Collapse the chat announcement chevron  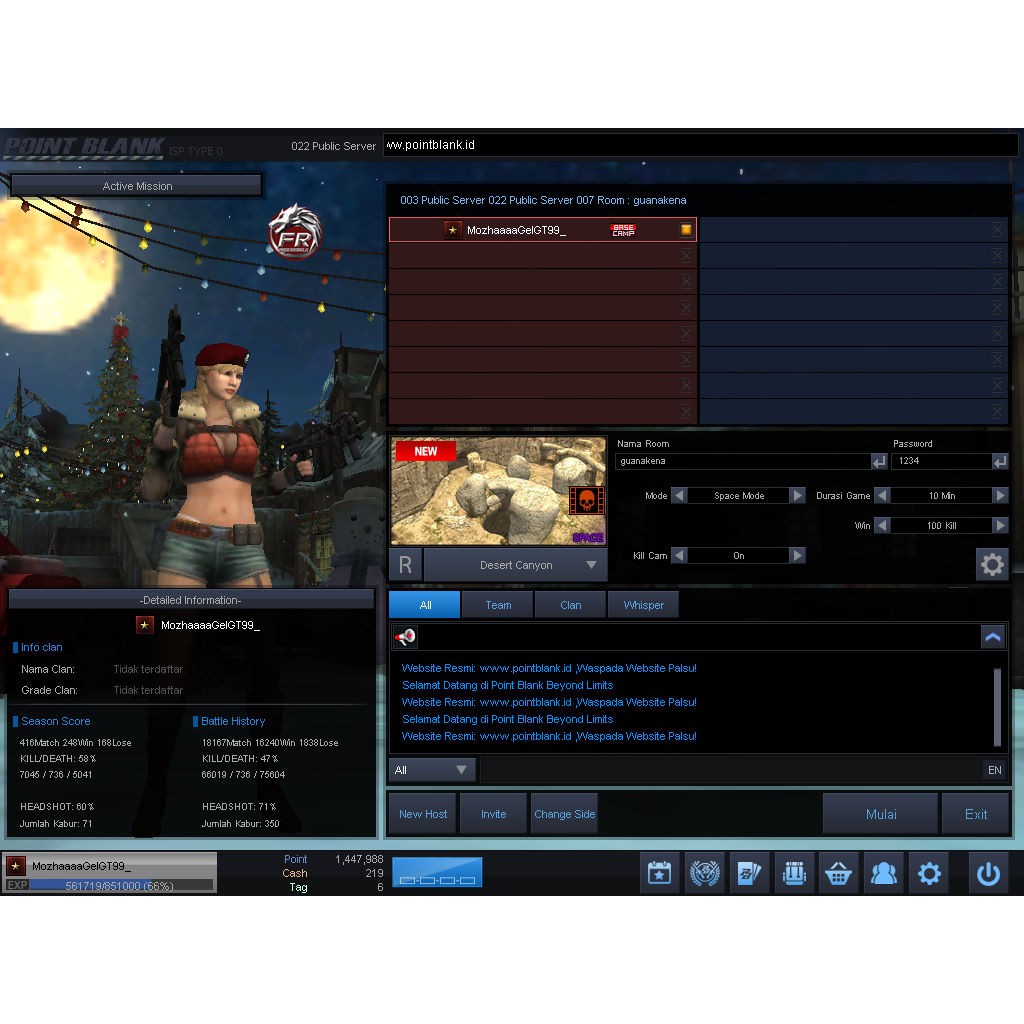(992, 637)
